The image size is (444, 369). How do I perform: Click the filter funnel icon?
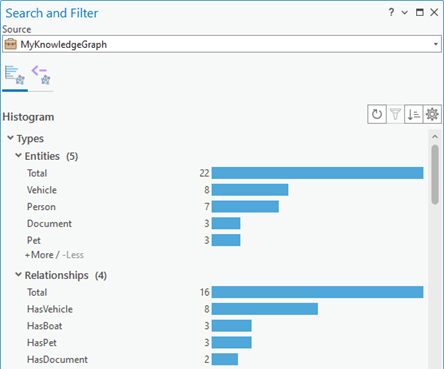coord(395,114)
